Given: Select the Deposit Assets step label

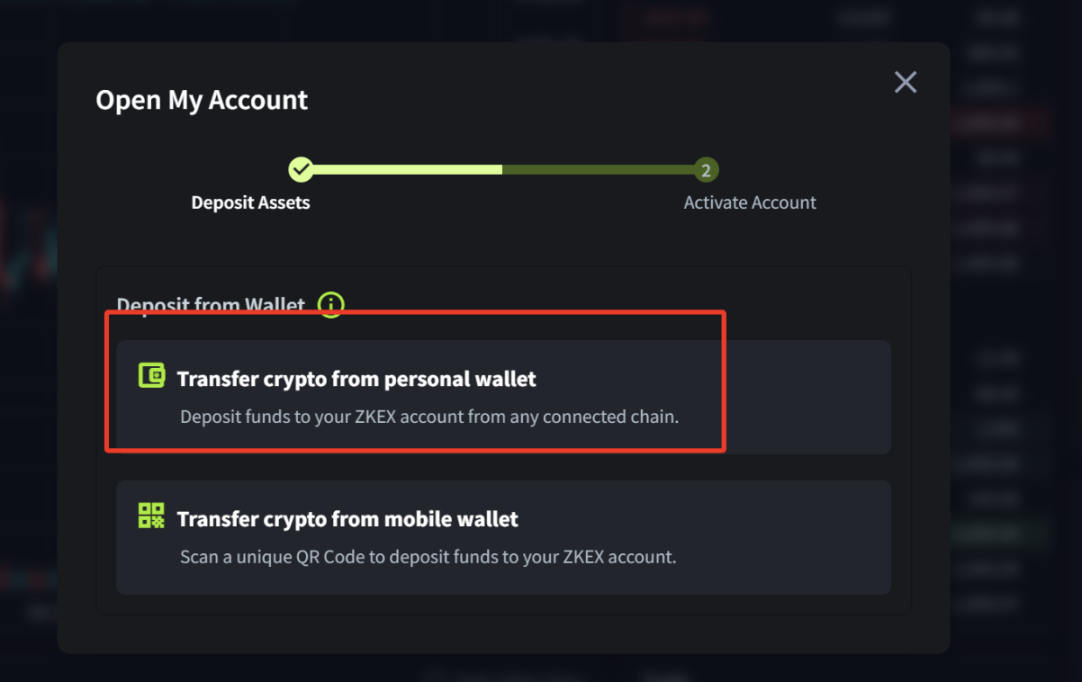Looking at the screenshot, I should [251, 203].
